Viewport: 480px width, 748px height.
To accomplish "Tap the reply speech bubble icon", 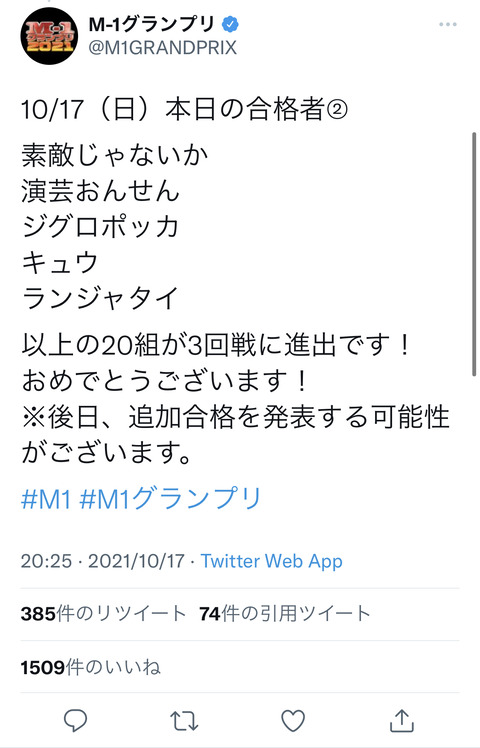I will tap(75, 720).
